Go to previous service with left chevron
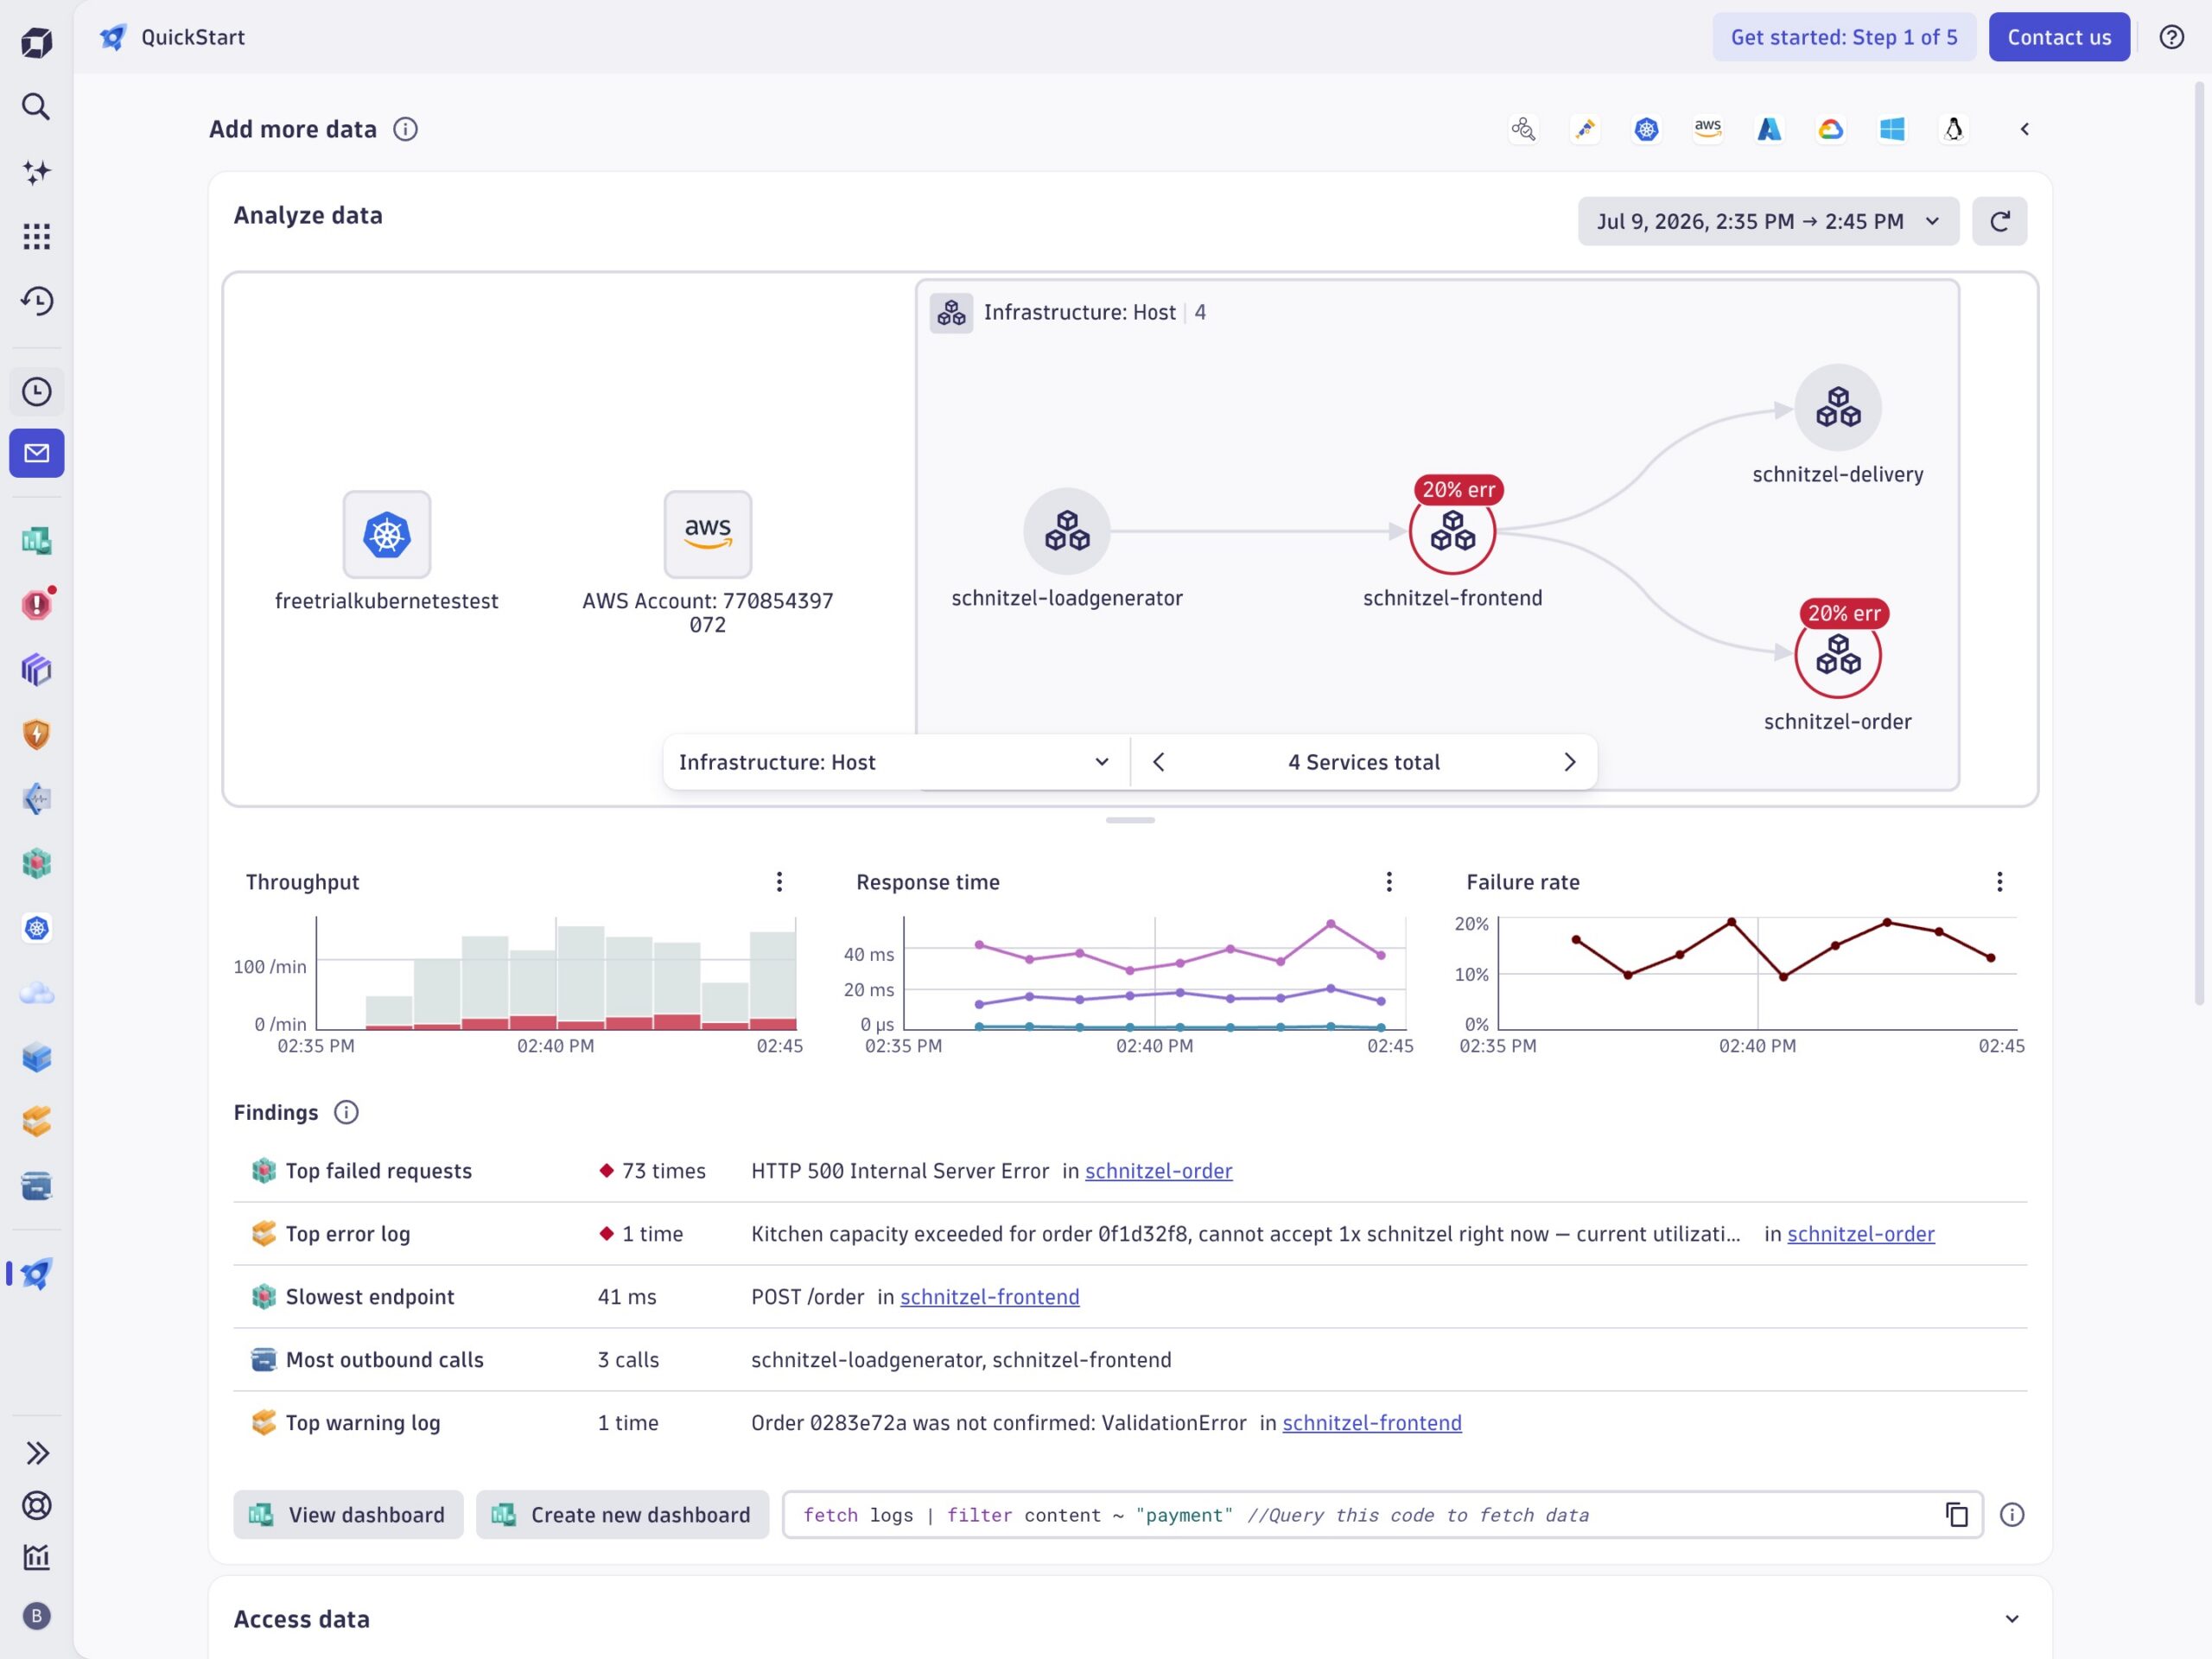 [1158, 762]
